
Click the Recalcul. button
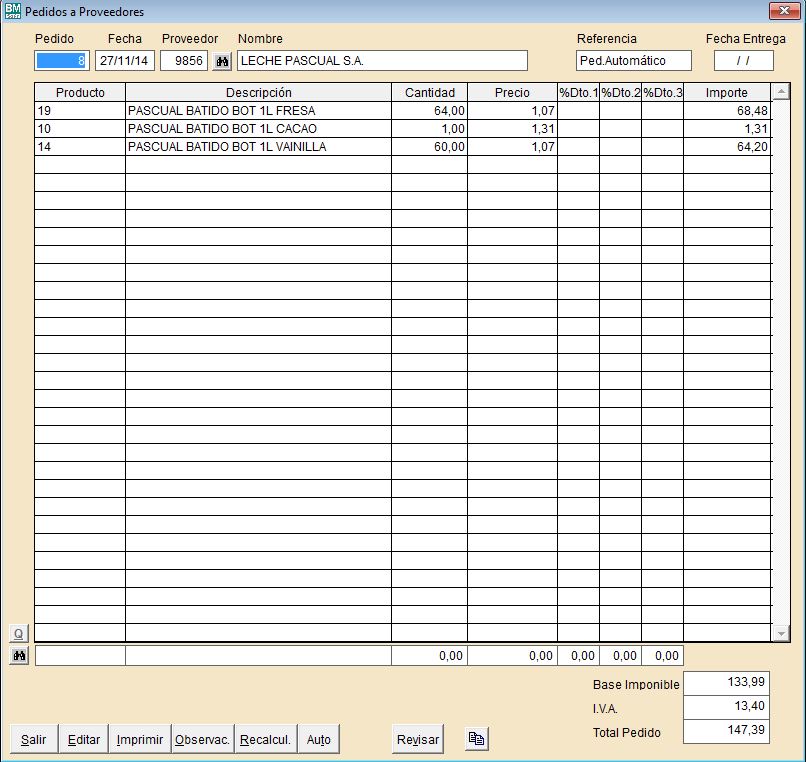pos(266,739)
